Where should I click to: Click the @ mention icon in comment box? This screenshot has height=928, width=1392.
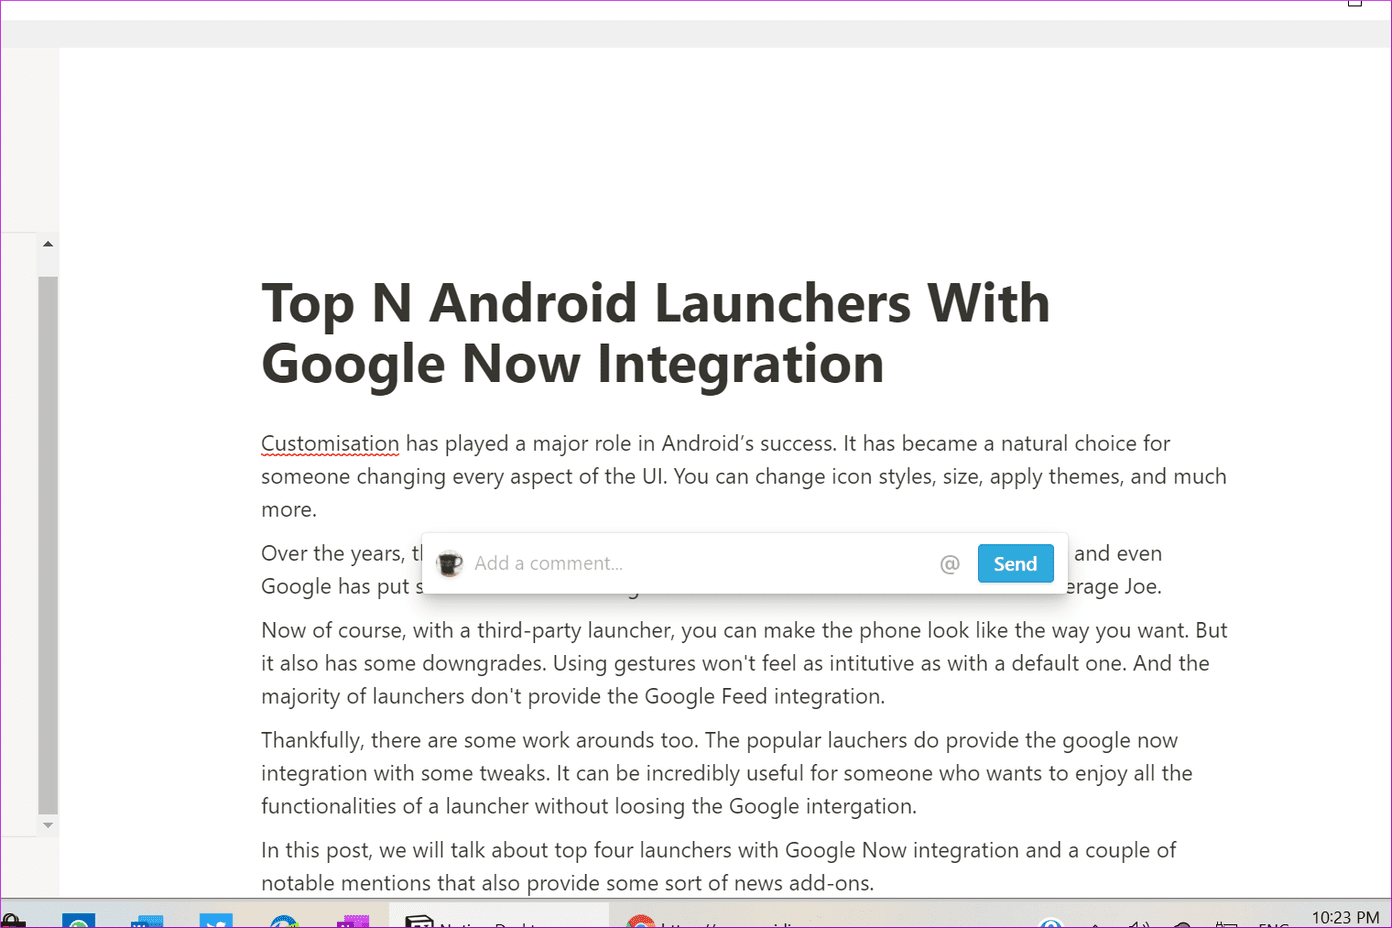coord(950,564)
